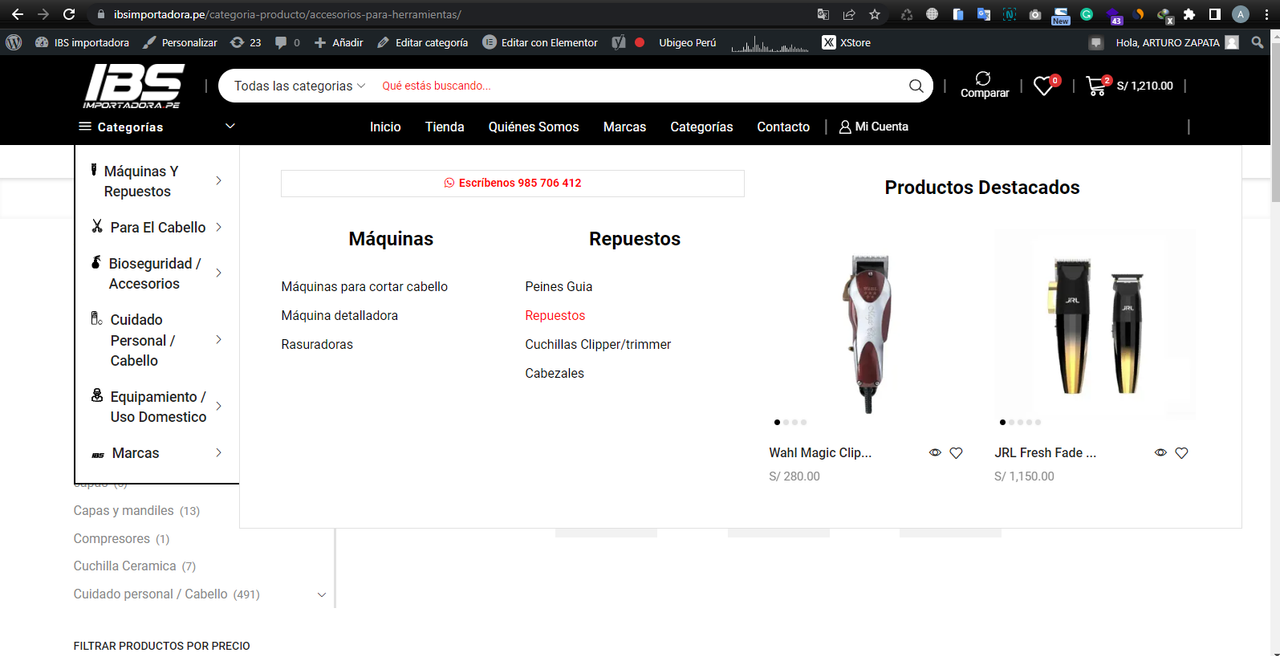Click the admin bar search magnifier
1280x656 pixels.
coord(1258,42)
